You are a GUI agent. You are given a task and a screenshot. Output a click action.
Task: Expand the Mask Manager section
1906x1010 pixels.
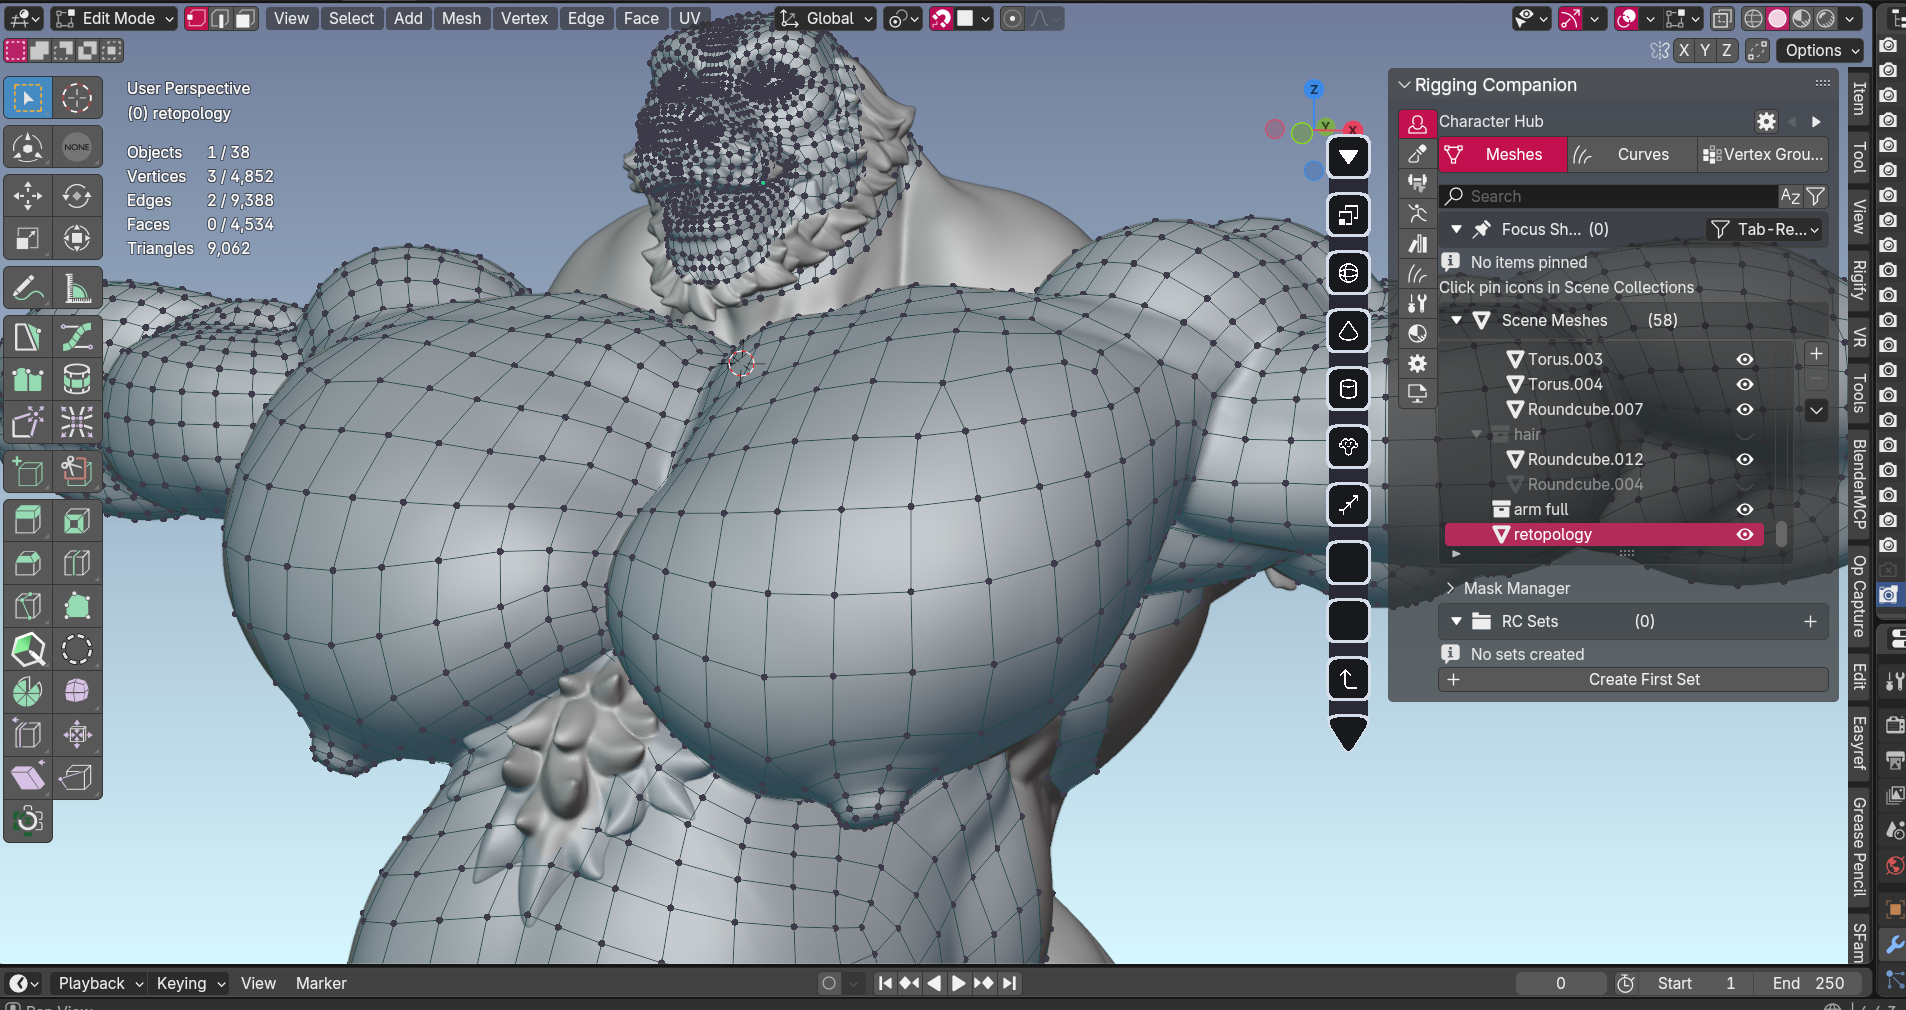pos(1451,588)
